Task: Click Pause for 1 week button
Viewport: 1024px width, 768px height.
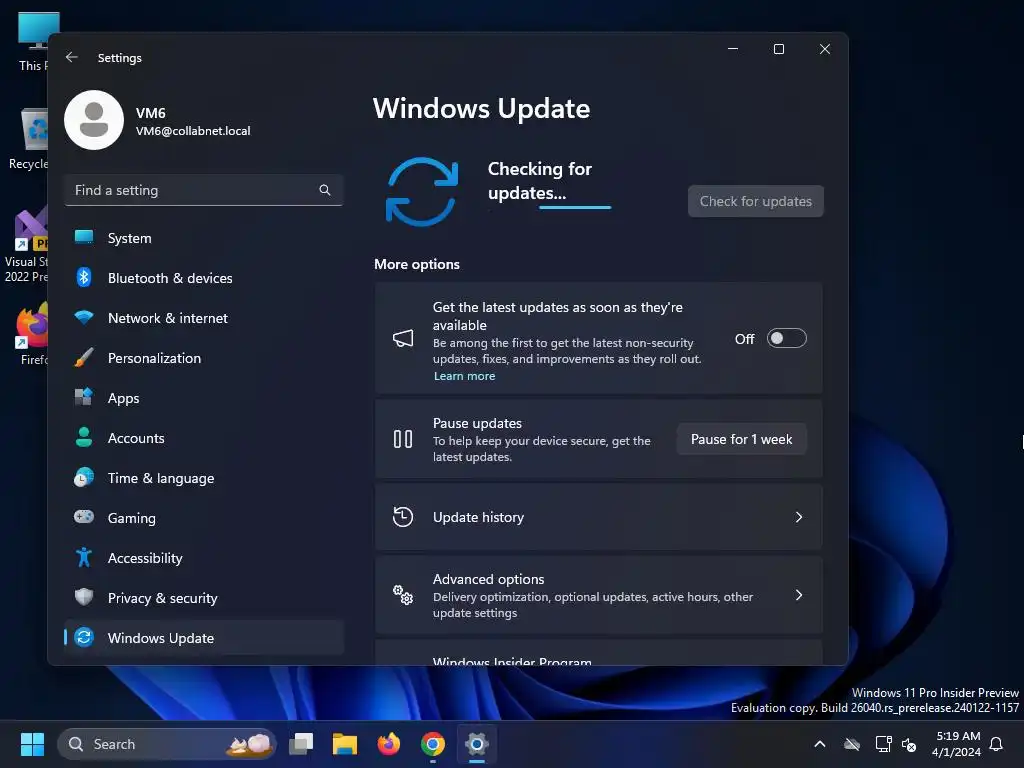Action: pyautogui.click(x=741, y=439)
